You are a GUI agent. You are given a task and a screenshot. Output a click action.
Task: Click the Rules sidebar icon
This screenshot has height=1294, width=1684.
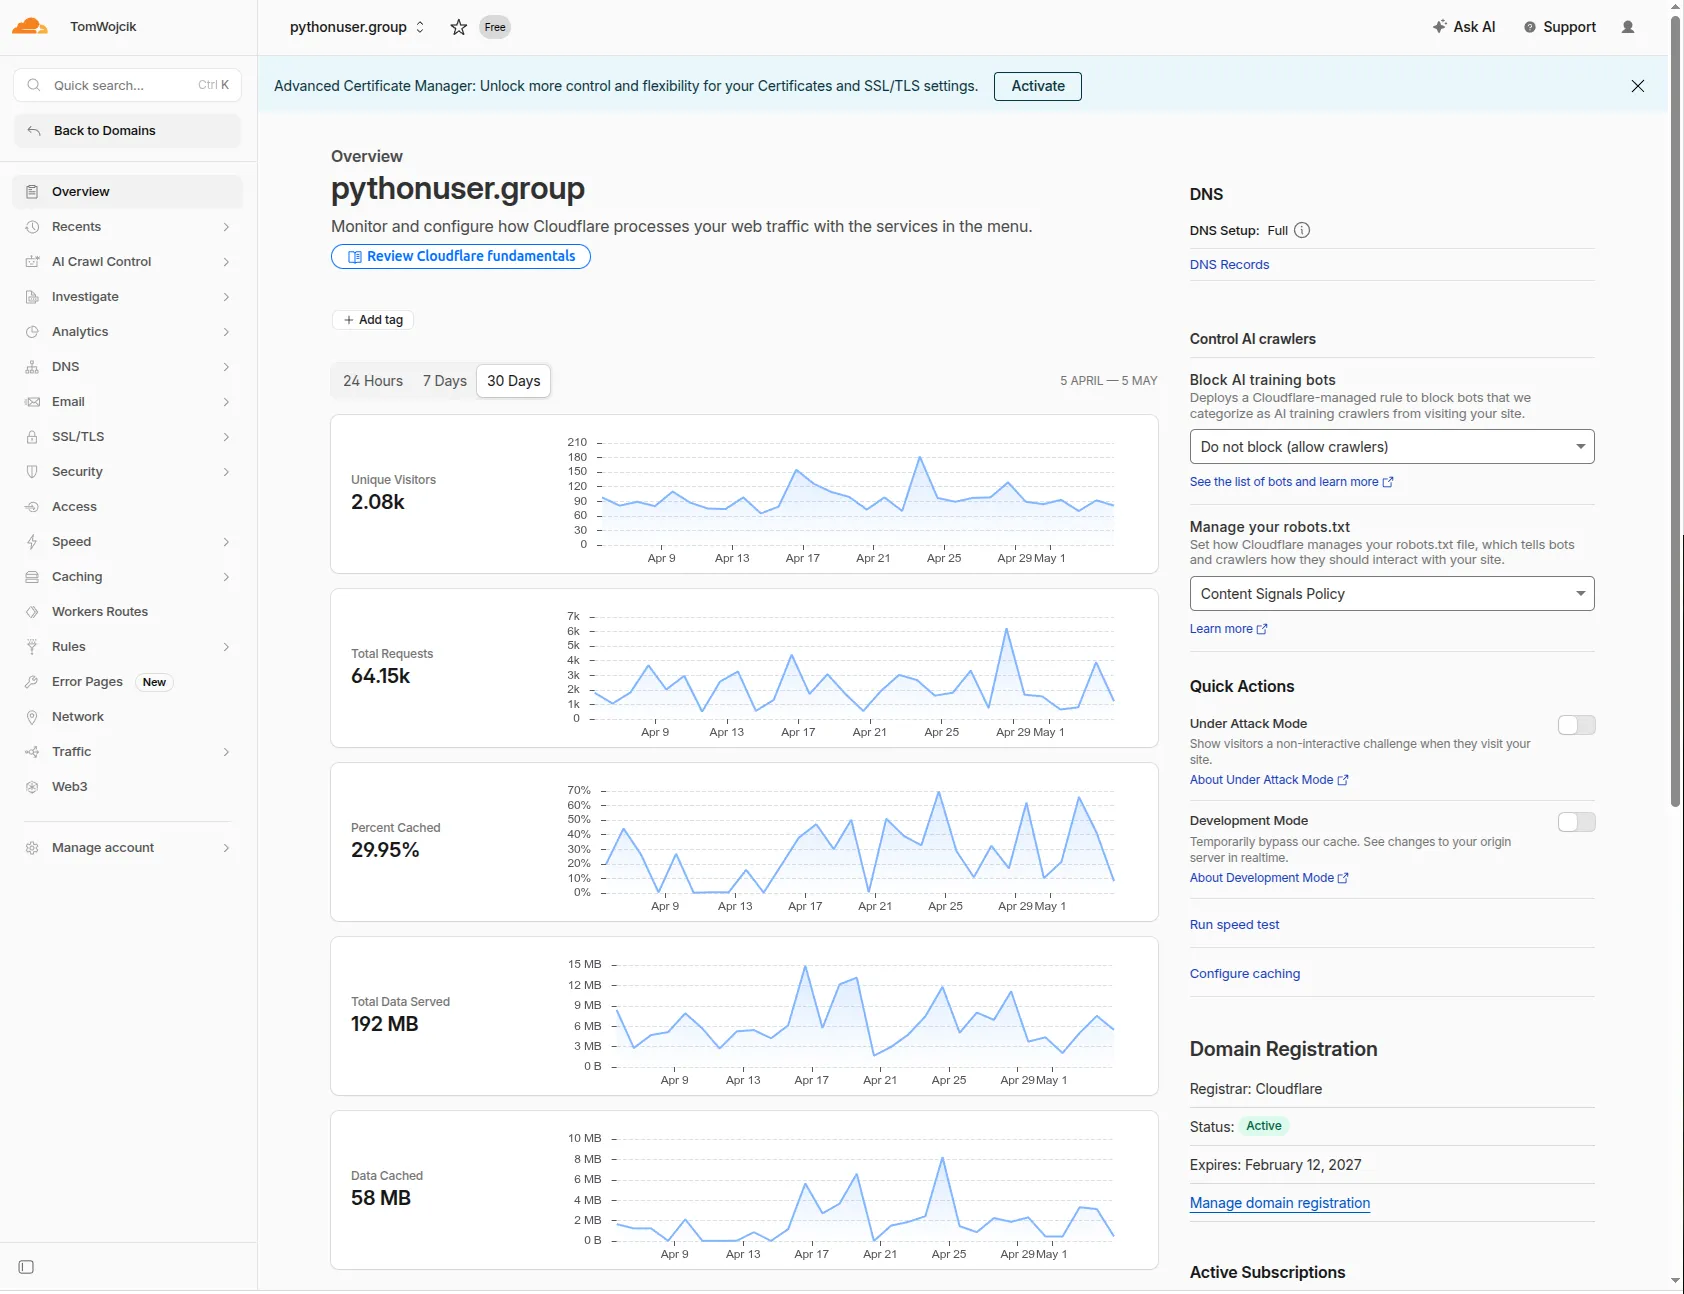pos(32,647)
